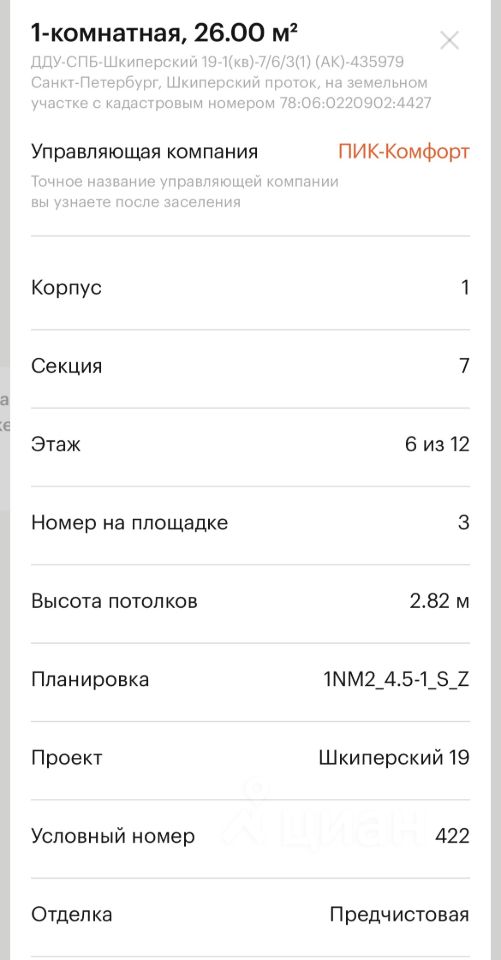
Task: Tap the Отделка value Предчистовая
Action: 399,915
